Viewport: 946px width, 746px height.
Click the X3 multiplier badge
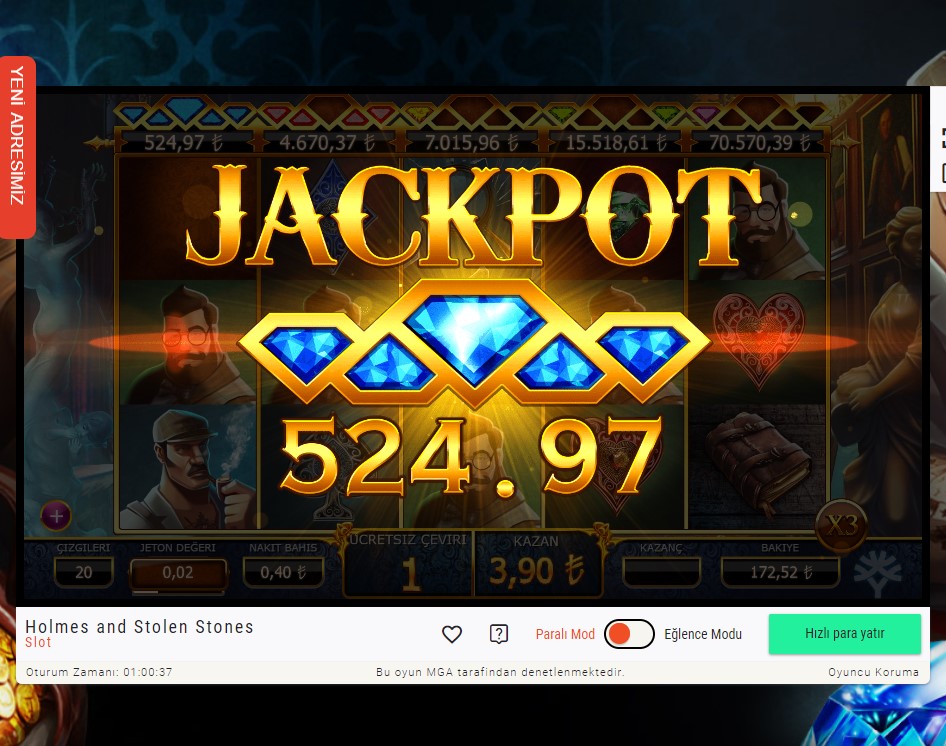[842, 526]
